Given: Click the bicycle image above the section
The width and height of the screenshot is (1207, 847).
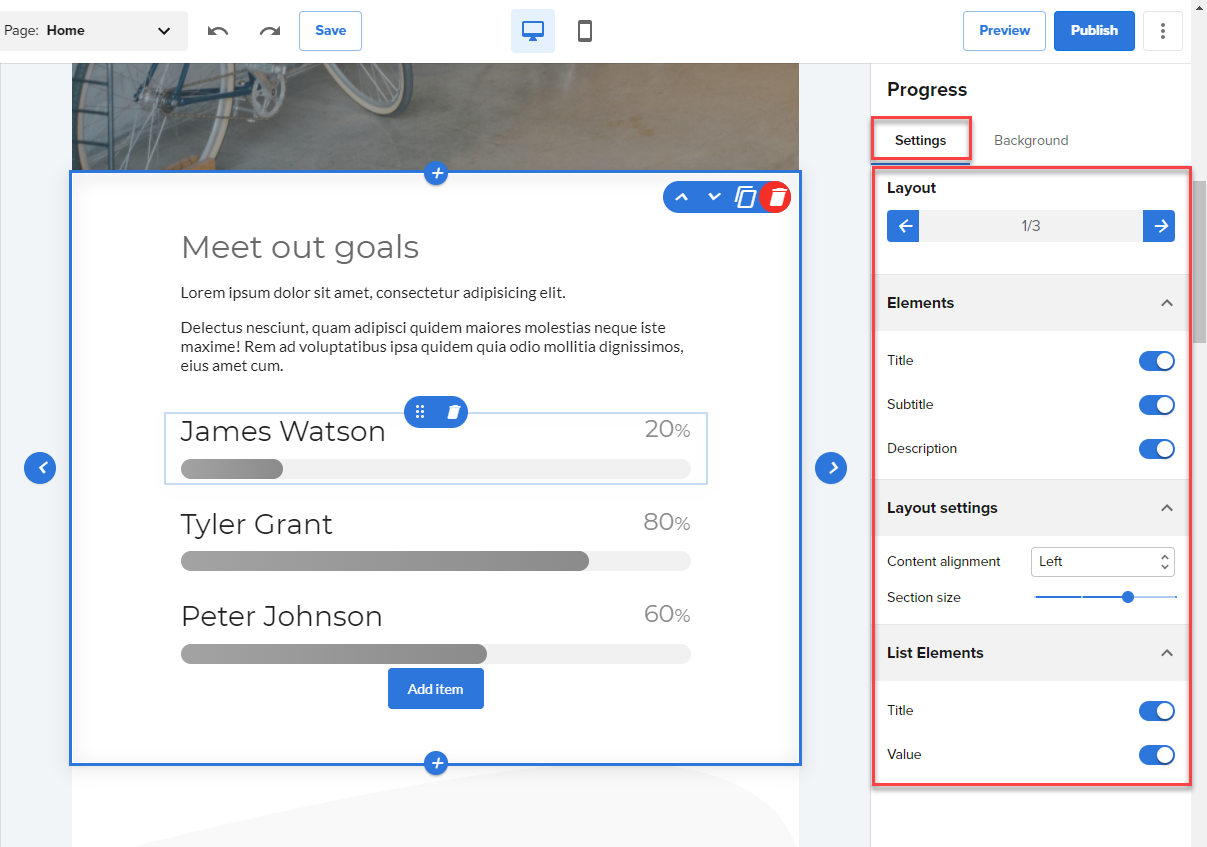Looking at the screenshot, I should (x=435, y=116).
